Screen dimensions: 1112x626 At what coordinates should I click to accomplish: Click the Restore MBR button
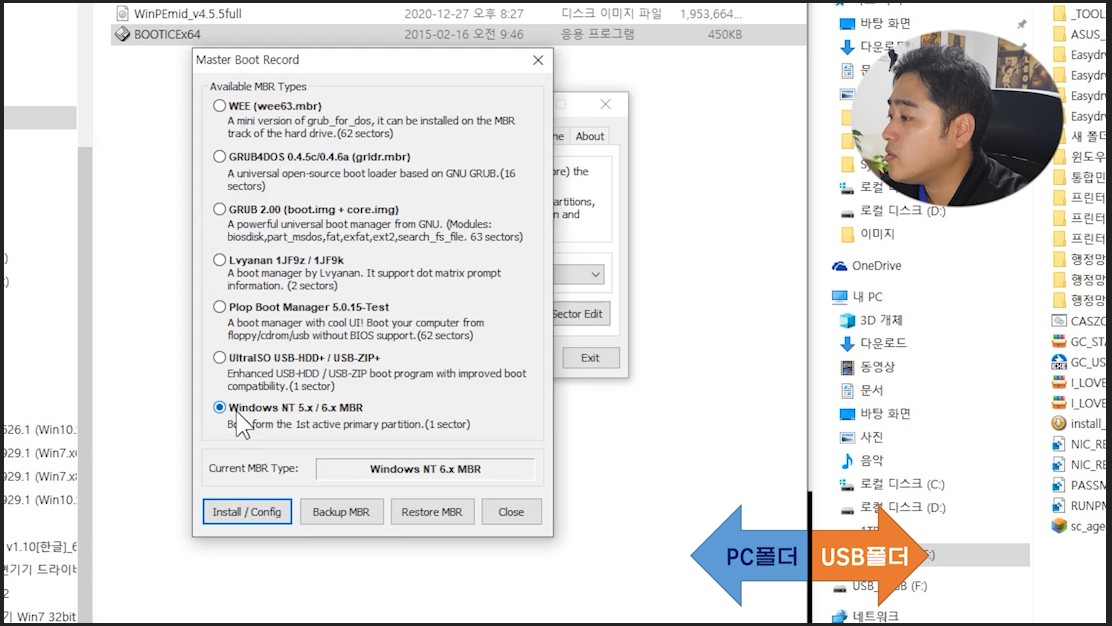[432, 512]
